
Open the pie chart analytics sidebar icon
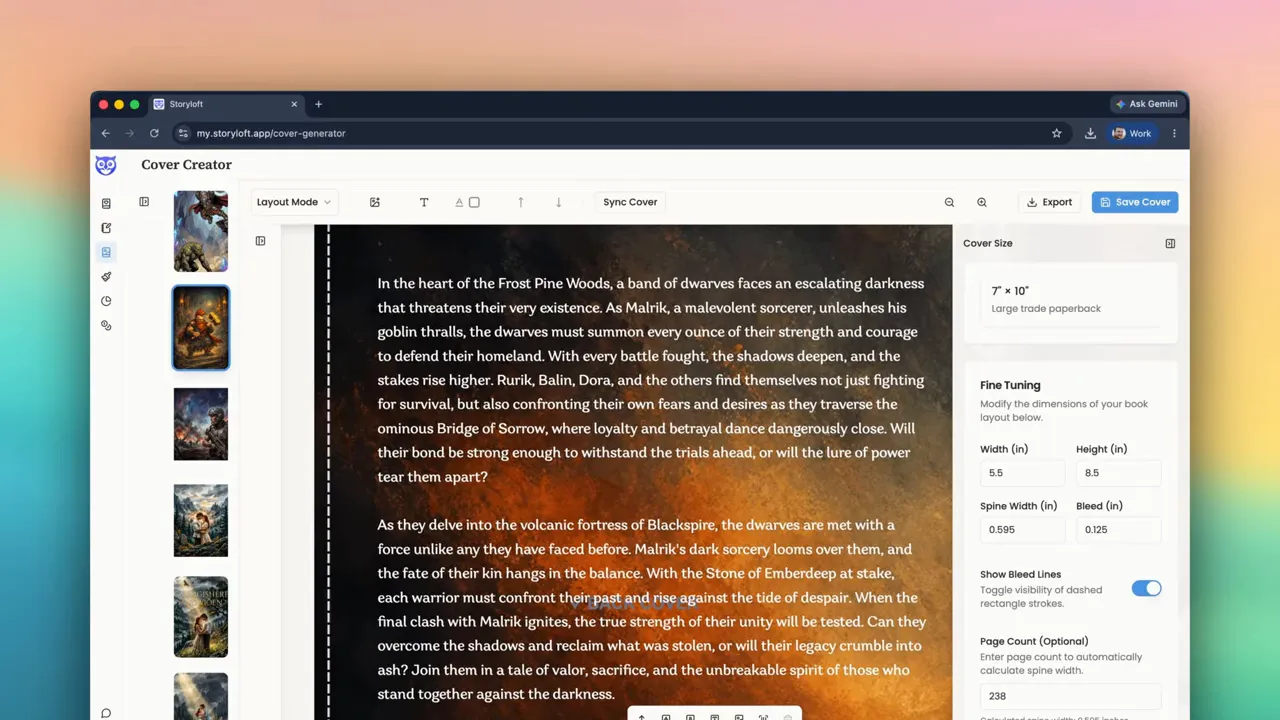click(106, 301)
